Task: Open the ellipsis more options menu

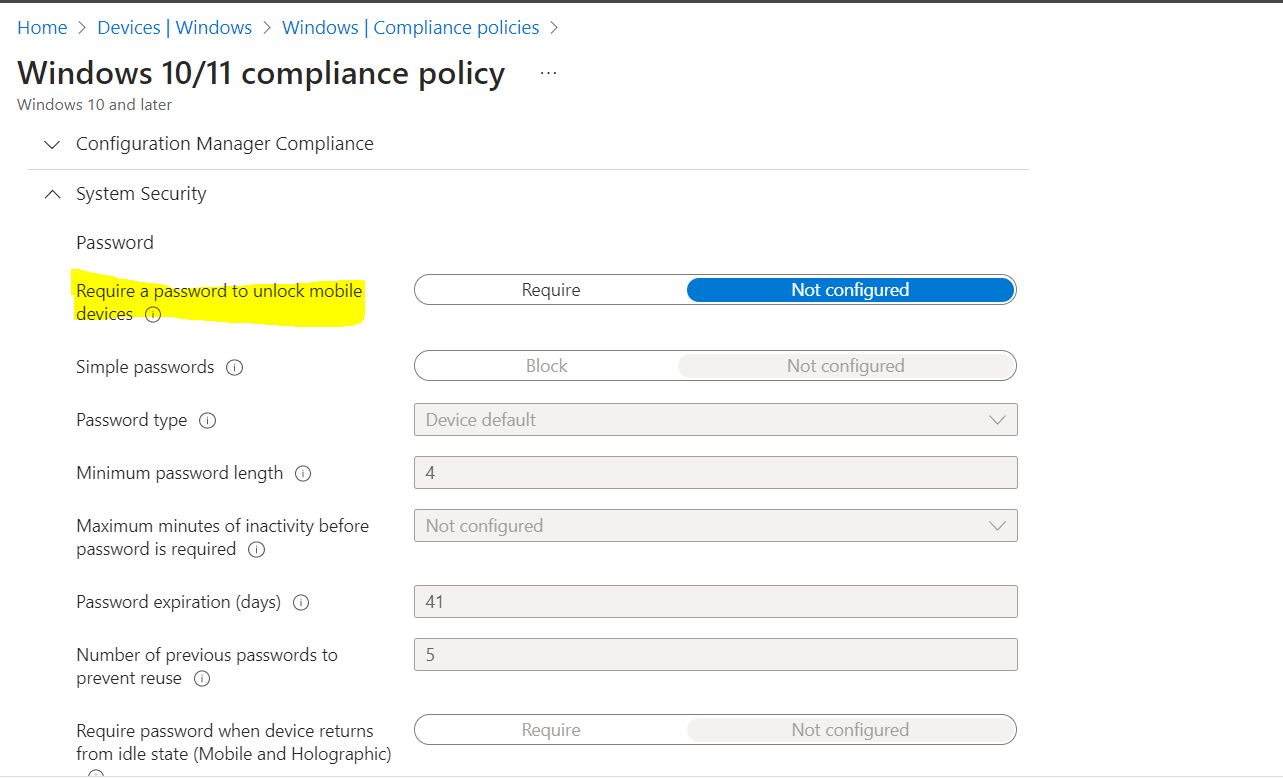Action: [x=548, y=73]
